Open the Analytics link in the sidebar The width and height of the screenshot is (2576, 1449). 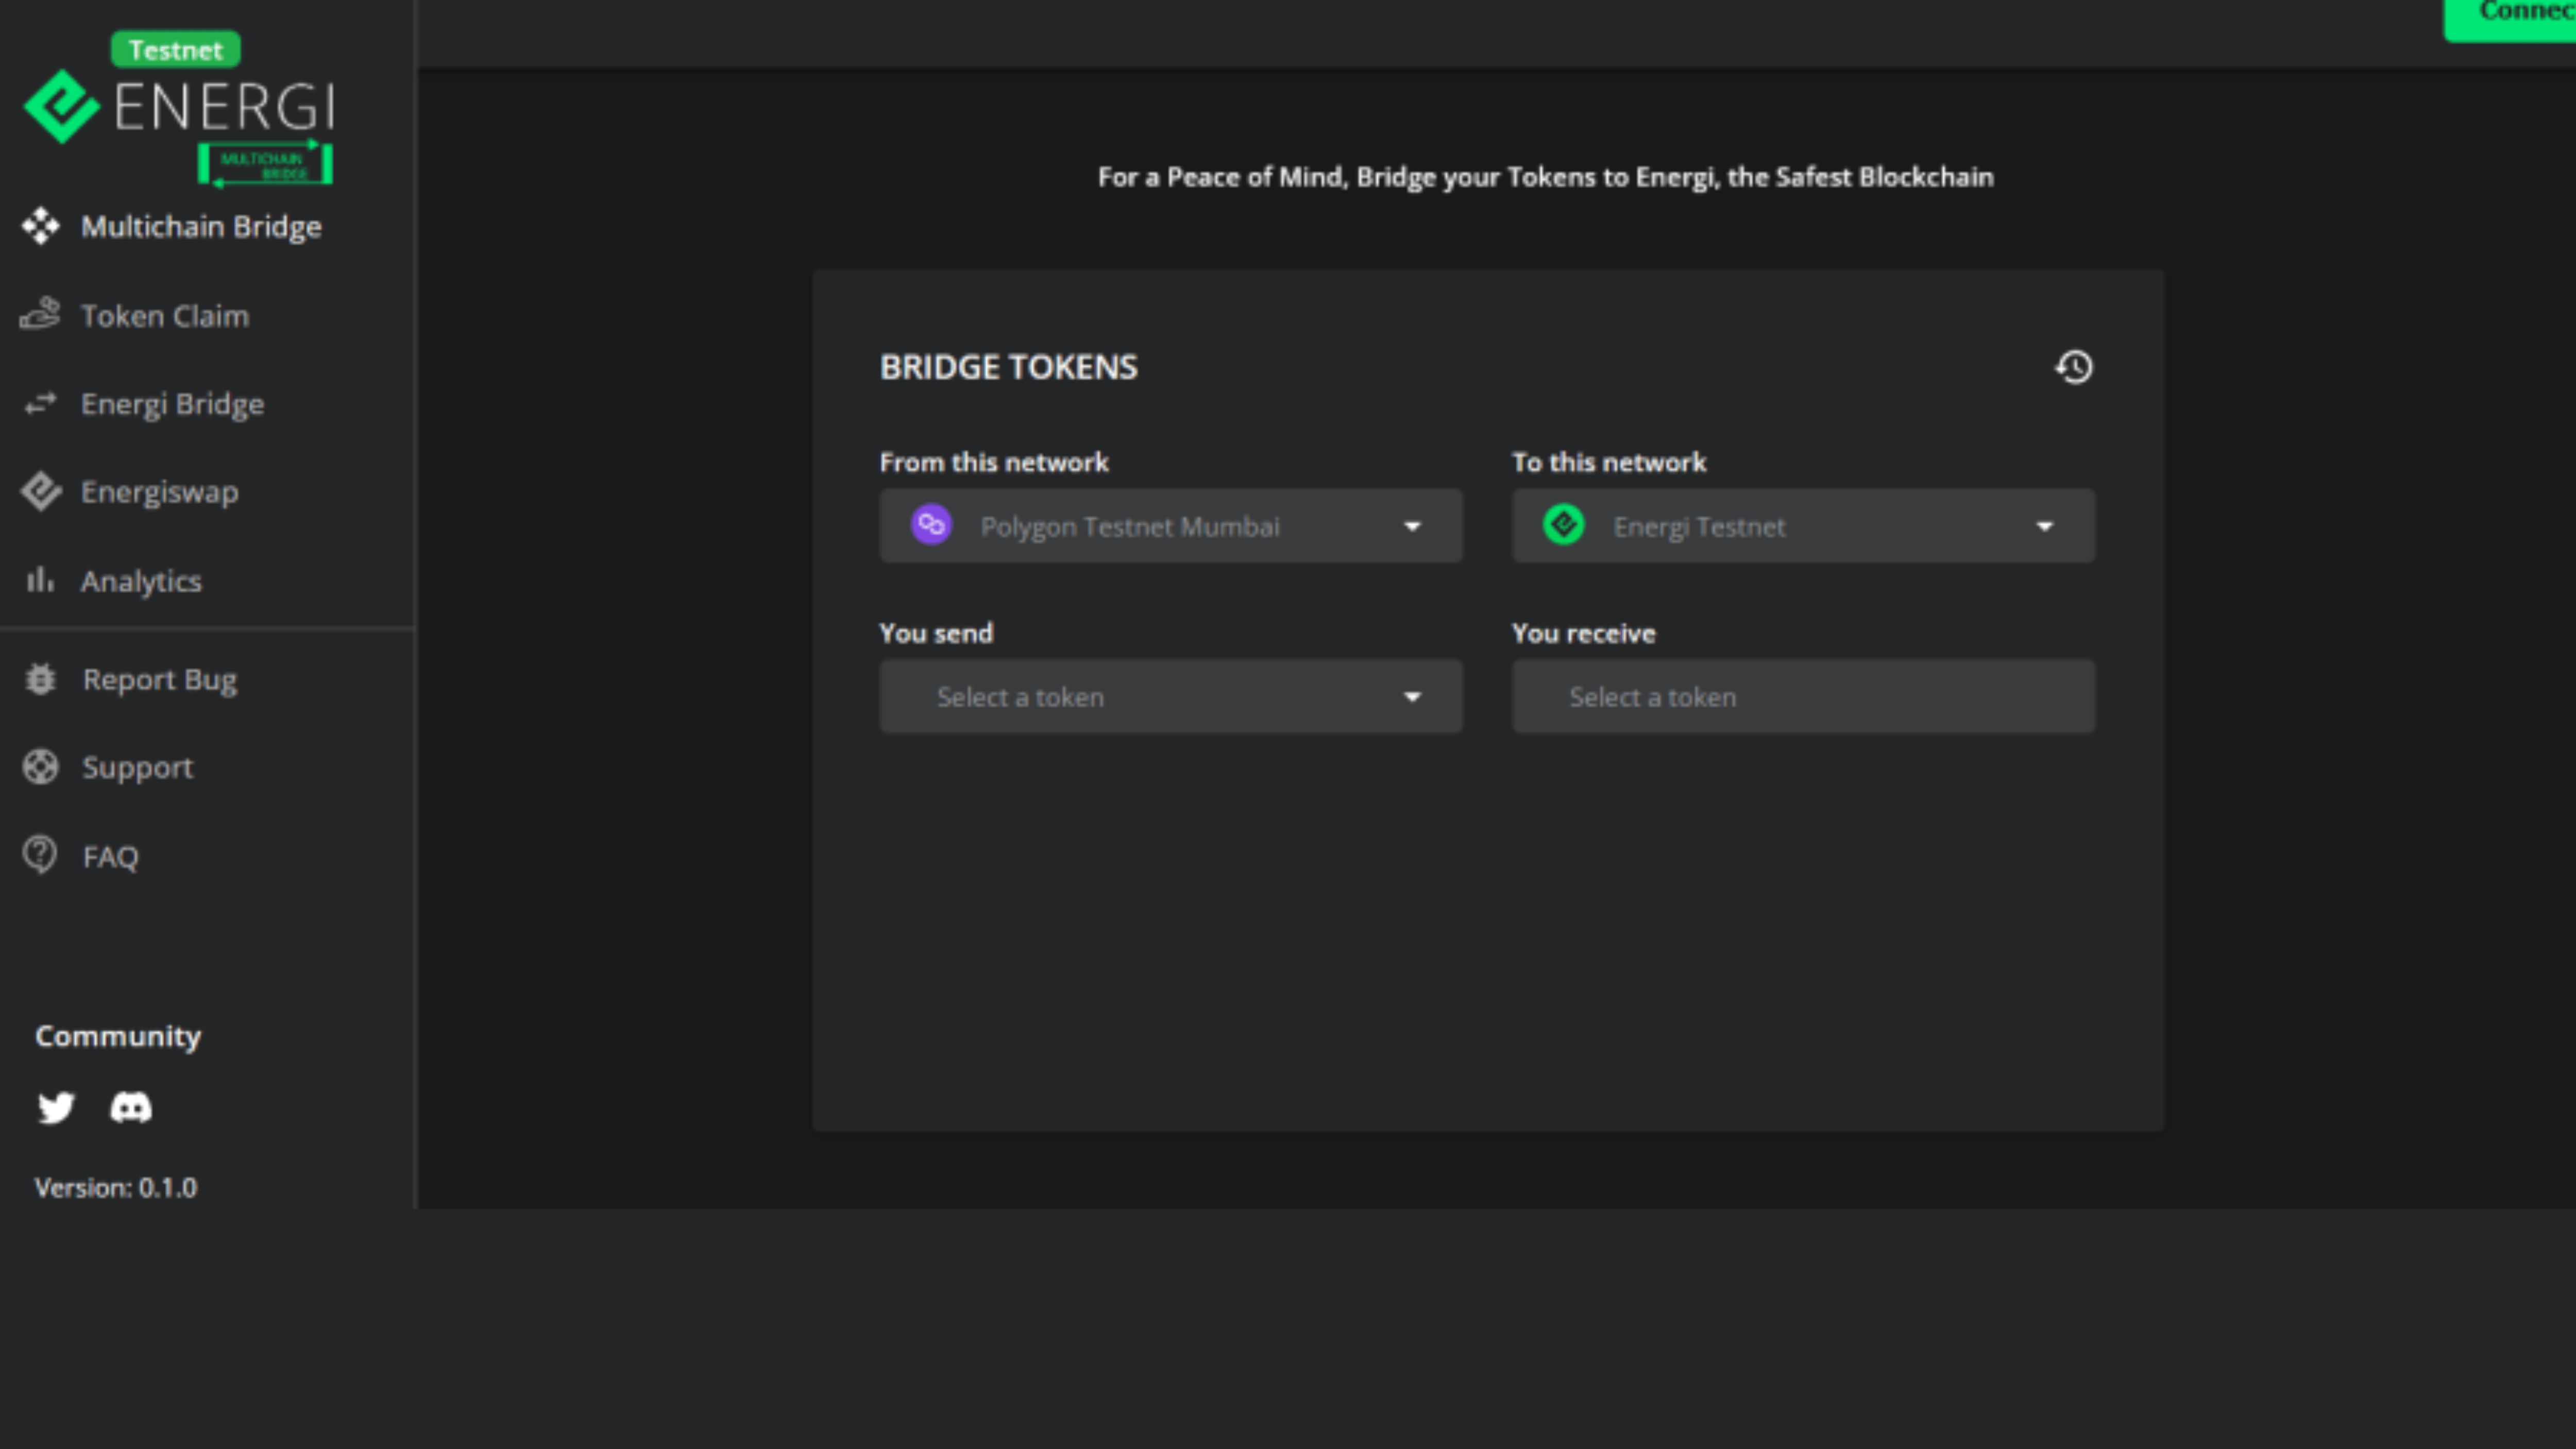pyautogui.click(x=141, y=581)
